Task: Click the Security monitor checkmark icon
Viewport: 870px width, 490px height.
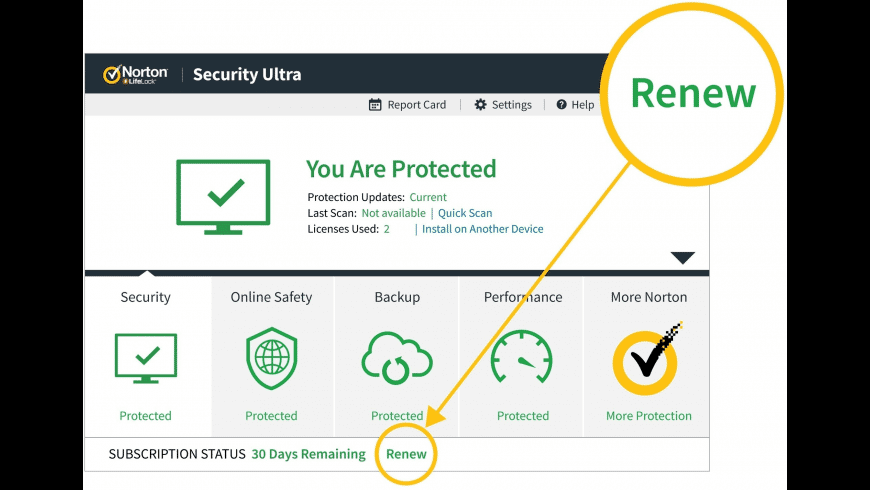Action: click(146, 358)
